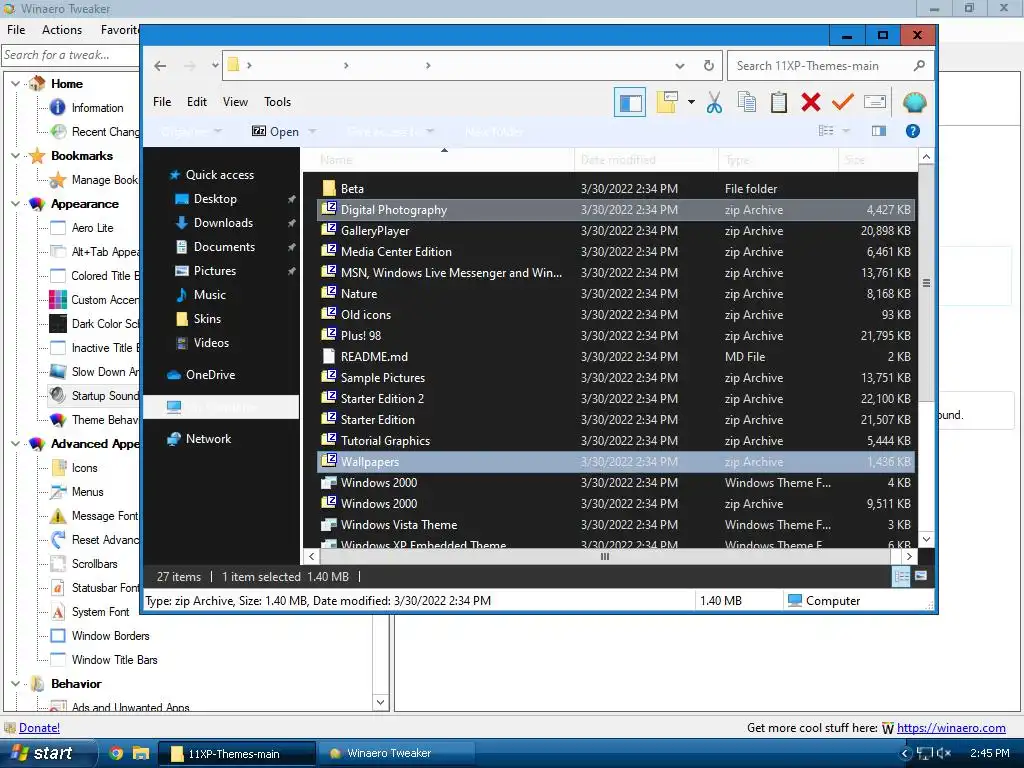Click the Copy icon in Explorer toolbar
Screen dimensions: 1024x768
746,103
